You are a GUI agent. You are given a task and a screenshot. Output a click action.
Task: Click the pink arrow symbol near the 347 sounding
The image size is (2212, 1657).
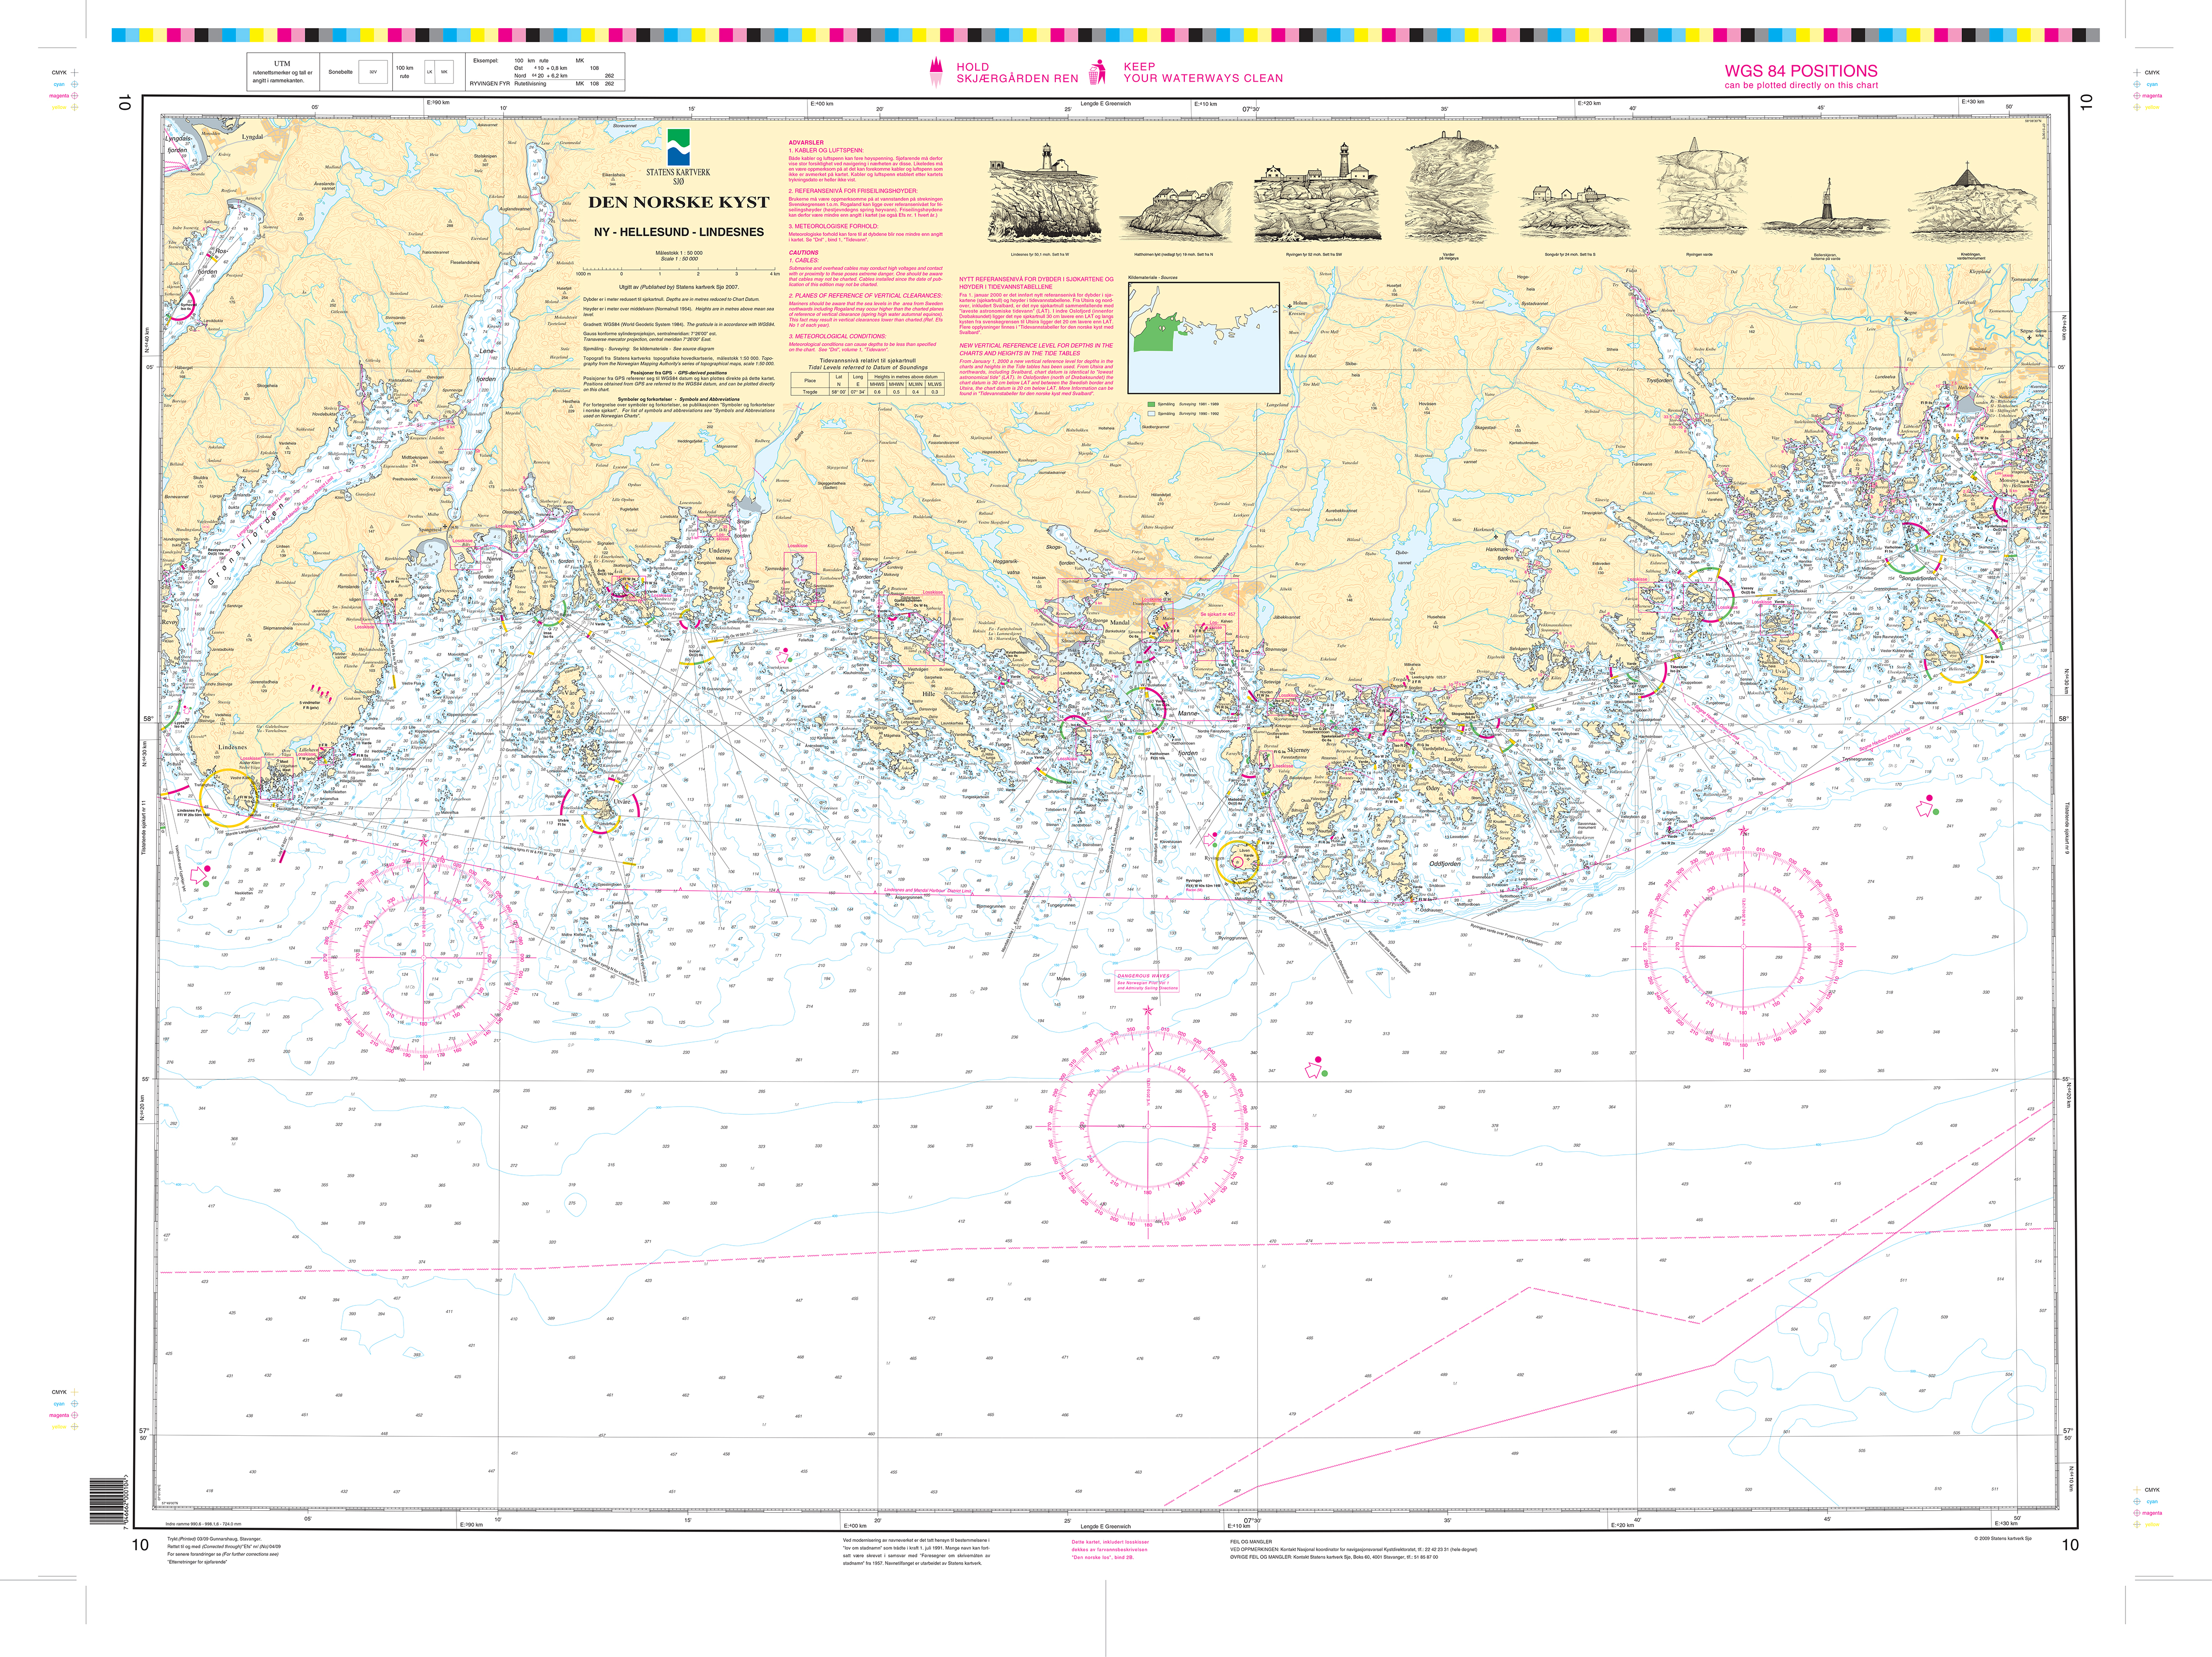pos(1313,1070)
